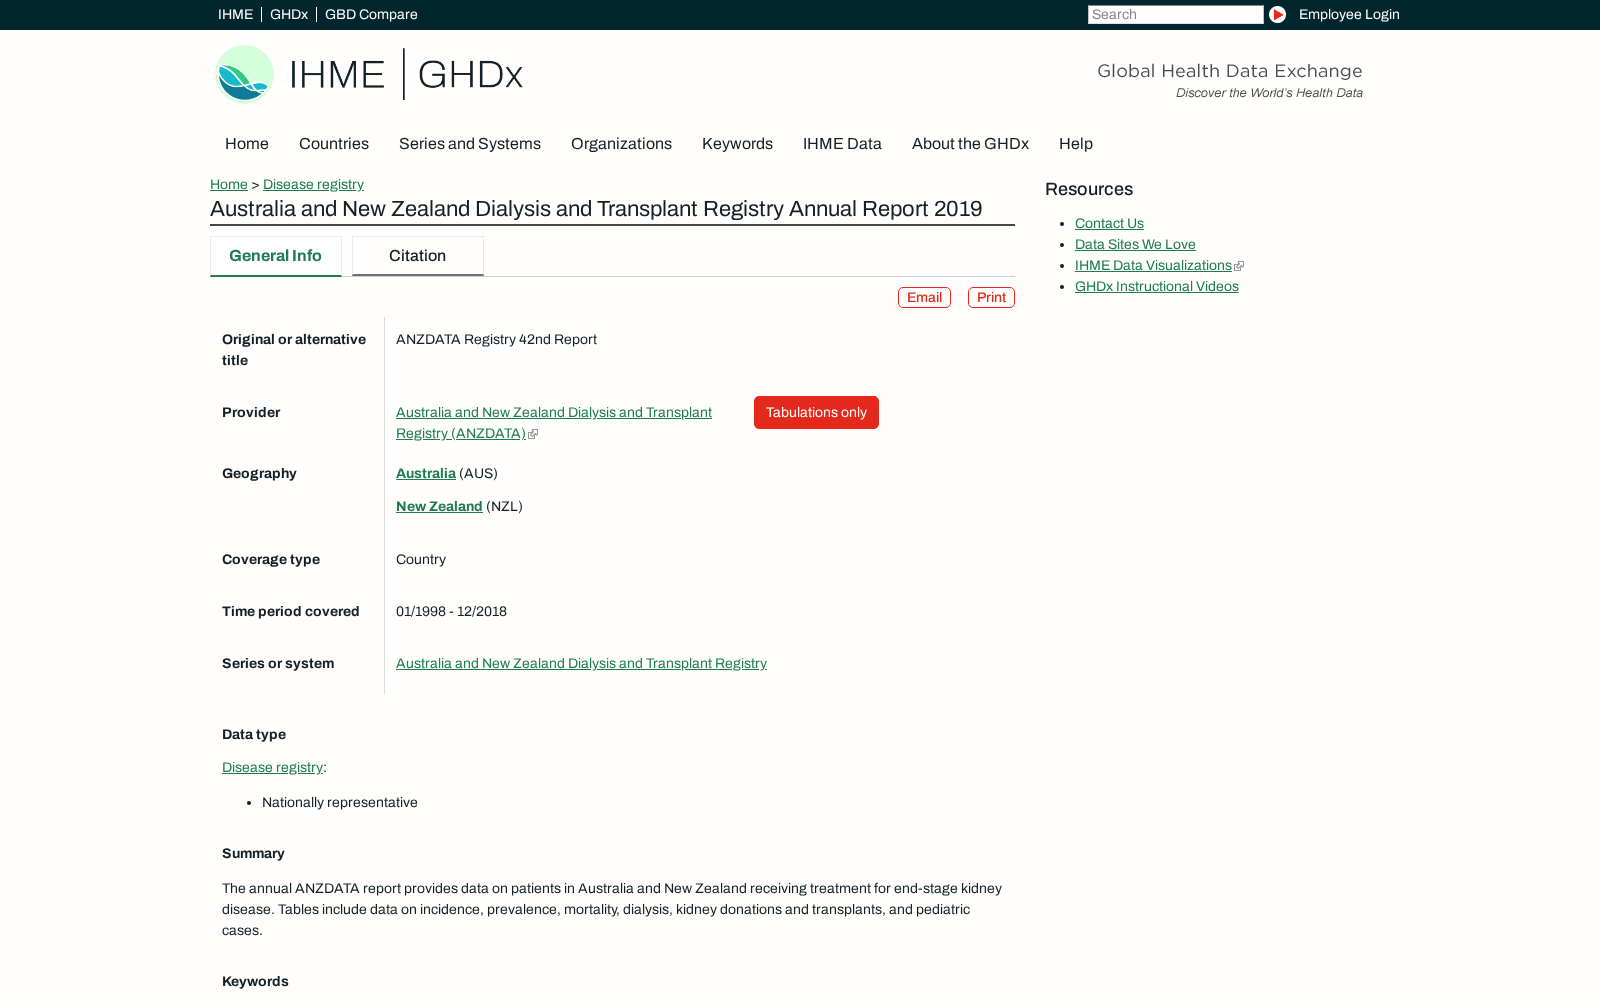The image size is (1600, 1000).
Task: Open IHME link in top bar
Action: point(235,14)
